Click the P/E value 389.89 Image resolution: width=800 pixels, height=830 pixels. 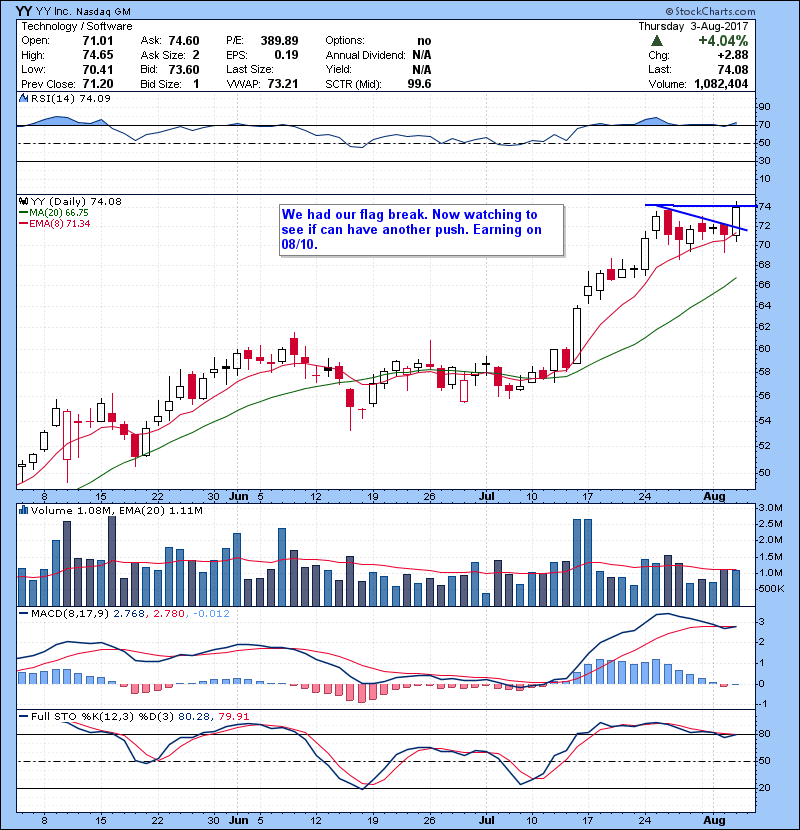[280, 41]
